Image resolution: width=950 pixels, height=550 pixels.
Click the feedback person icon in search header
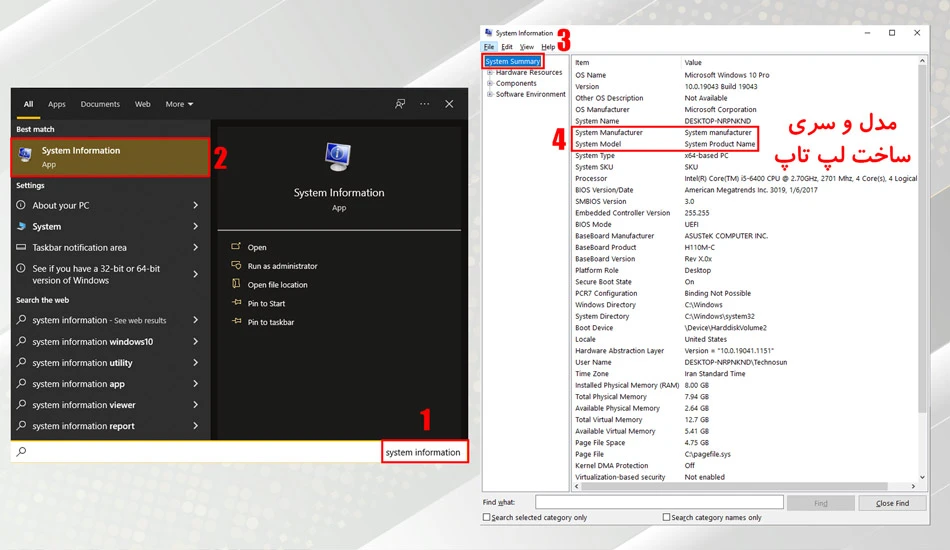click(x=400, y=104)
